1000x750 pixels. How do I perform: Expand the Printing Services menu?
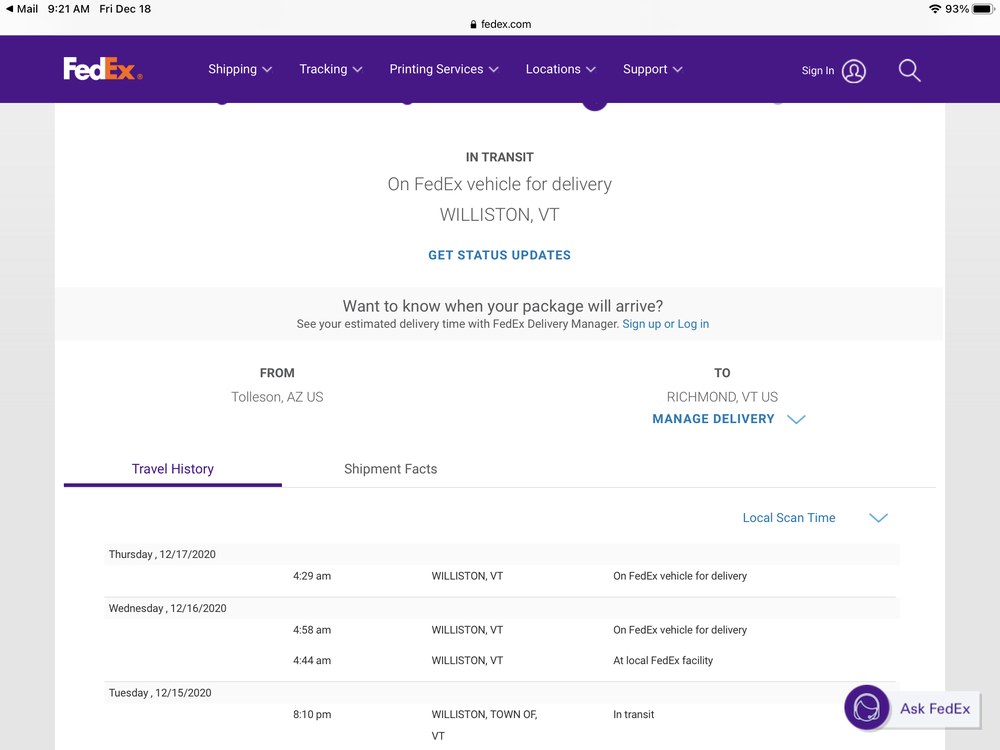click(x=444, y=69)
